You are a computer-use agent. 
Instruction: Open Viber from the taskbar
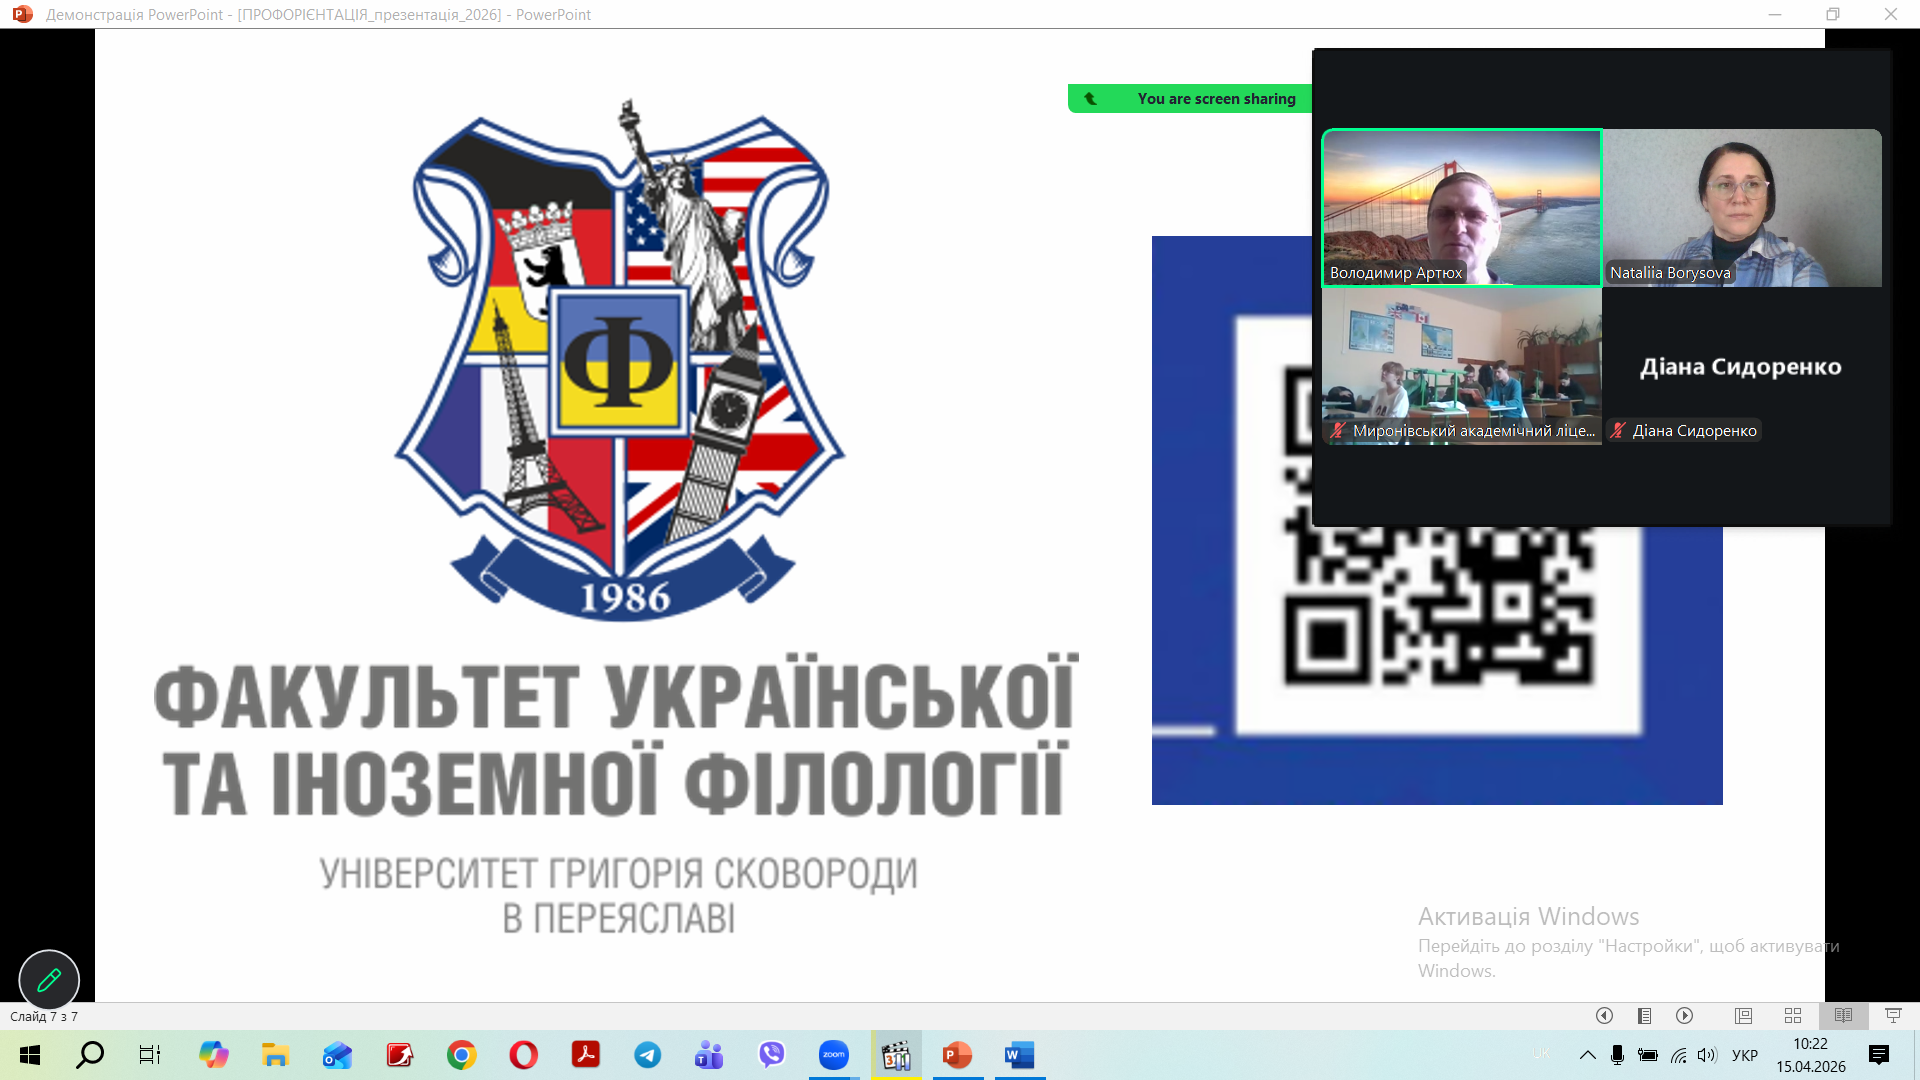(x=771, y=1055)
